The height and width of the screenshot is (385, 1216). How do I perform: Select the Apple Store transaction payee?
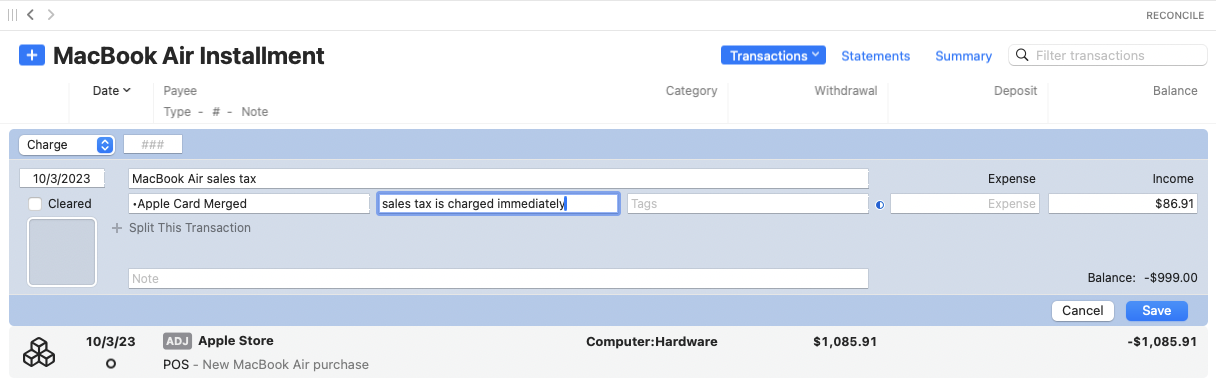(x=236, y=341)
